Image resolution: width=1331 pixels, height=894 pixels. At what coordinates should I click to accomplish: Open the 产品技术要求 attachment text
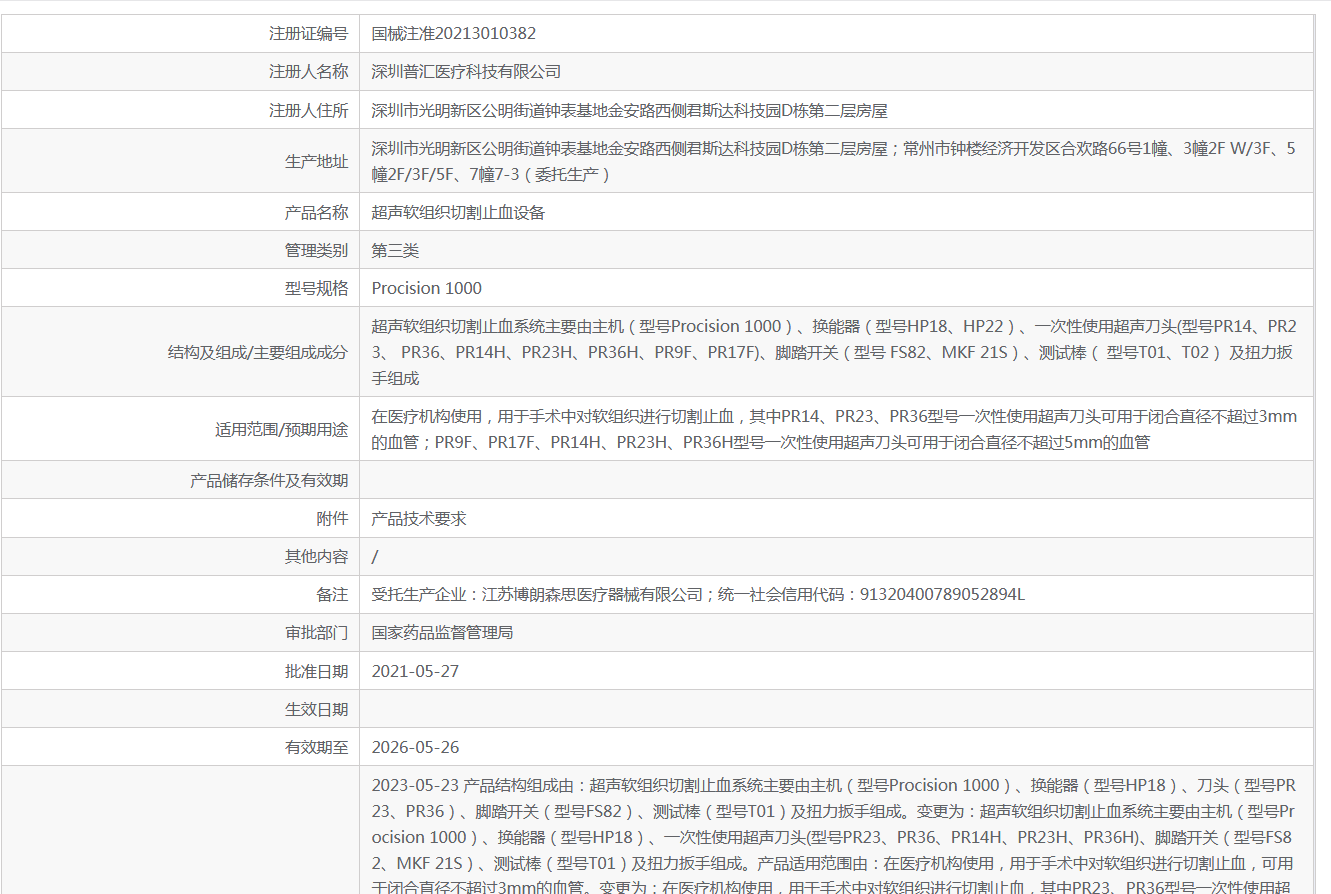(419, 518)
